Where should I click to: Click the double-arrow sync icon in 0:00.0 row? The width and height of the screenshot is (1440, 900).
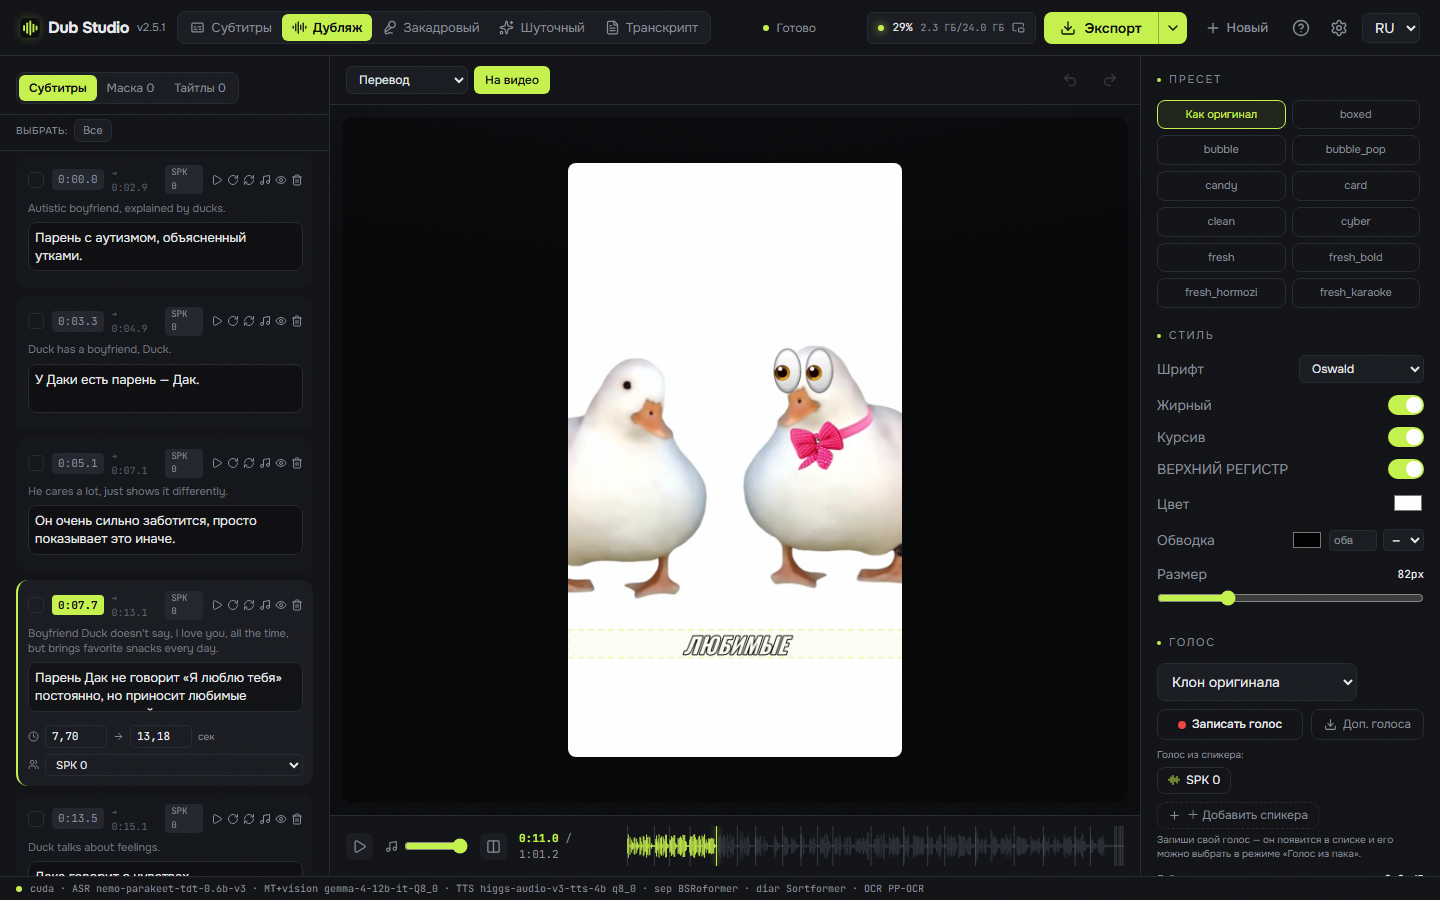(x=249, y=180)
